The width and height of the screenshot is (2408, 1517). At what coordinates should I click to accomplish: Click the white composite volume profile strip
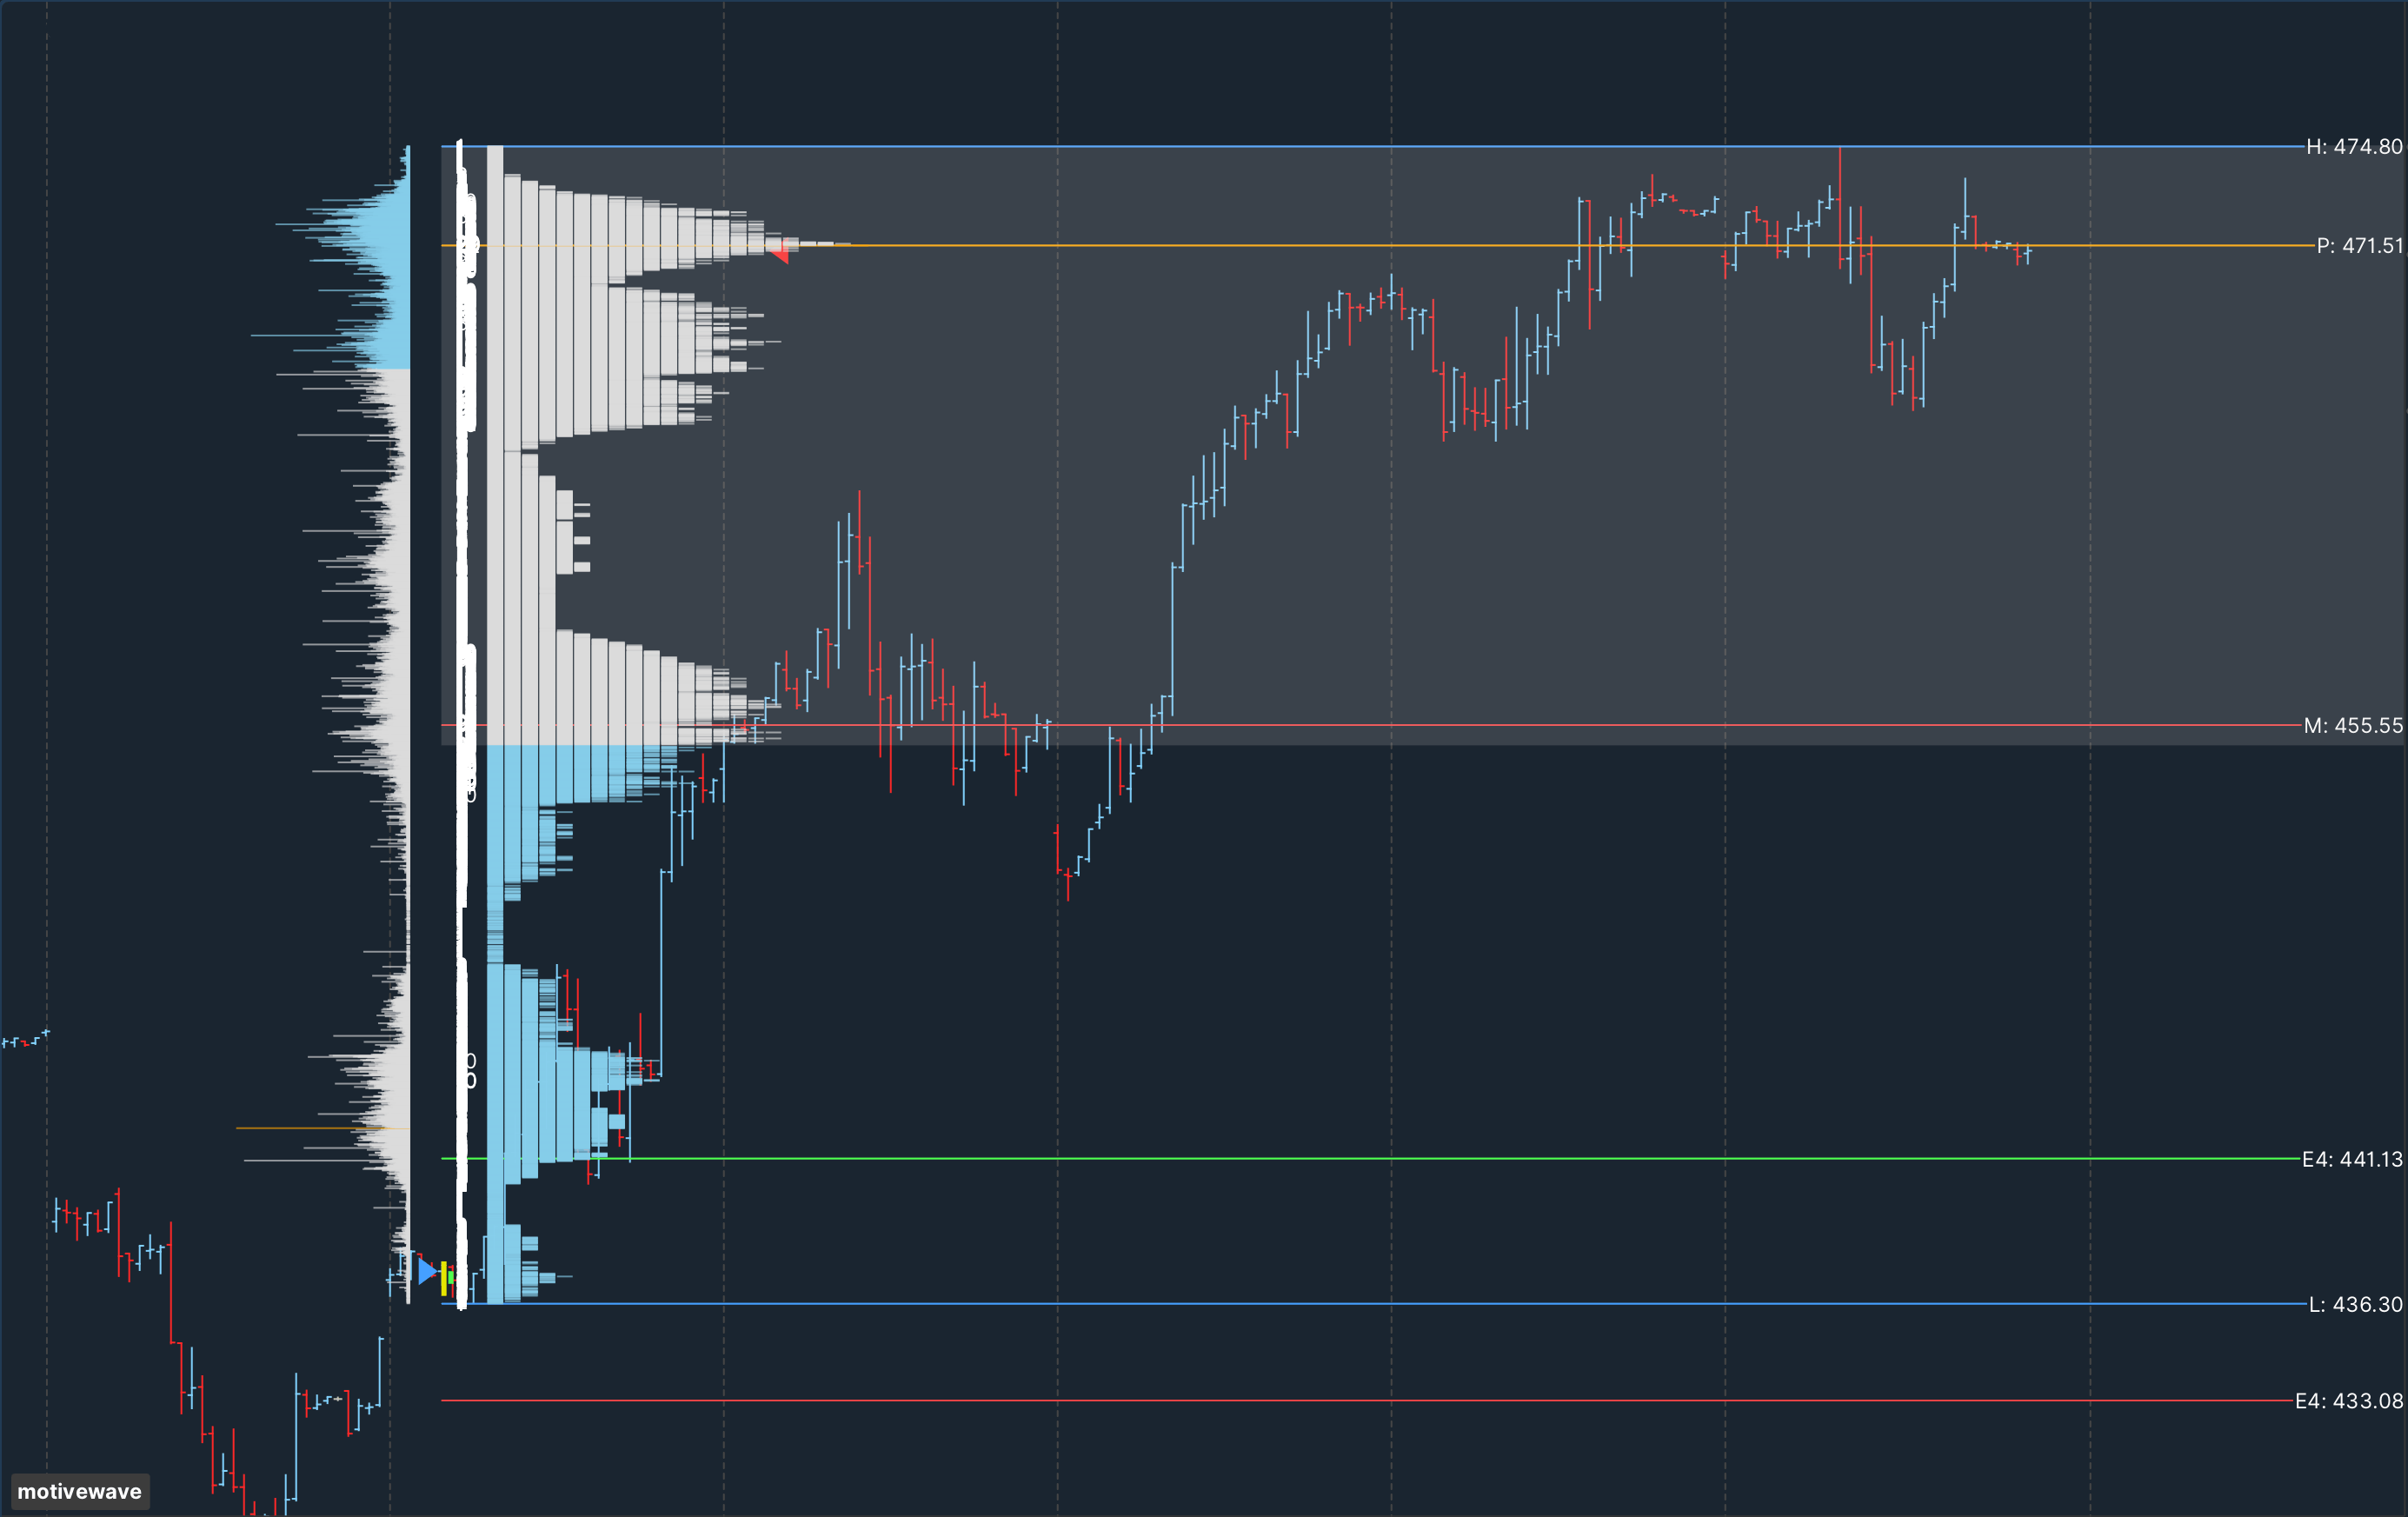coord(466,700)
